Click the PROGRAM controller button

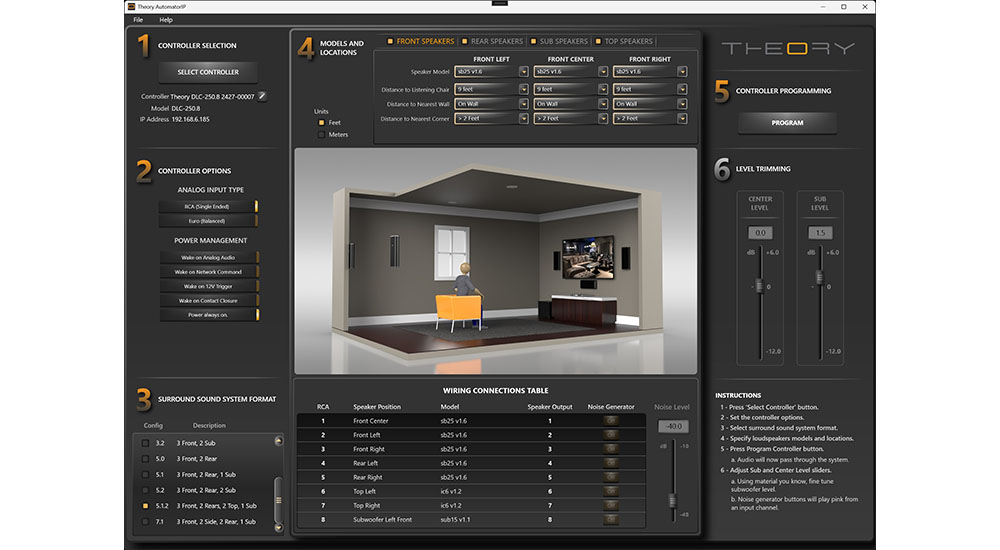787,123
